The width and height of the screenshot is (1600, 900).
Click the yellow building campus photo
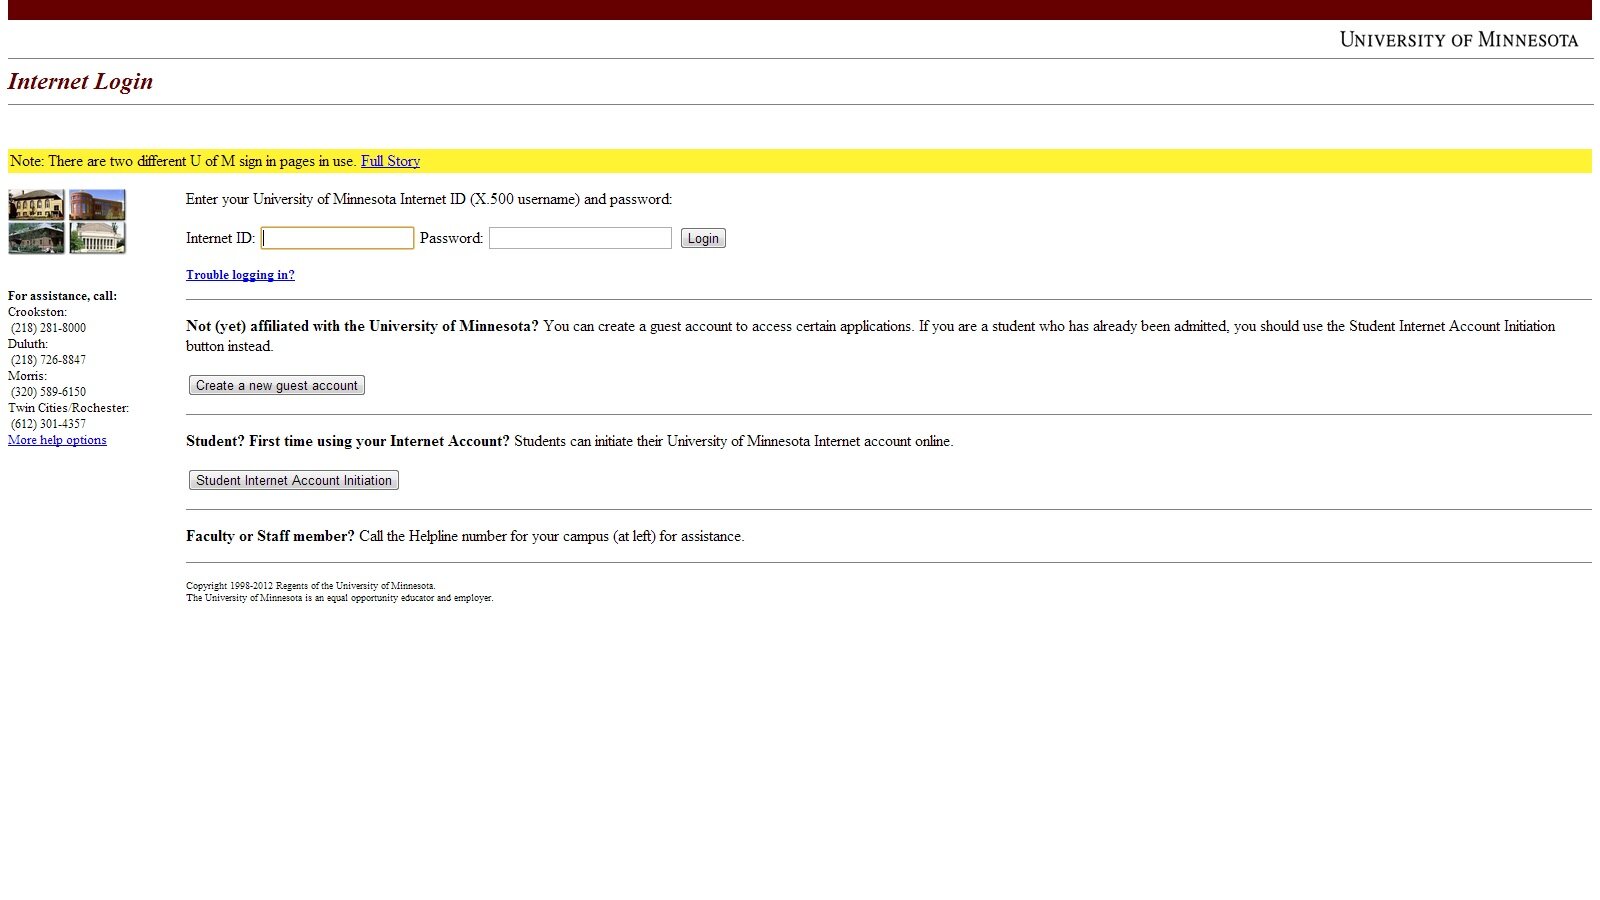click(x=36, y=205)
